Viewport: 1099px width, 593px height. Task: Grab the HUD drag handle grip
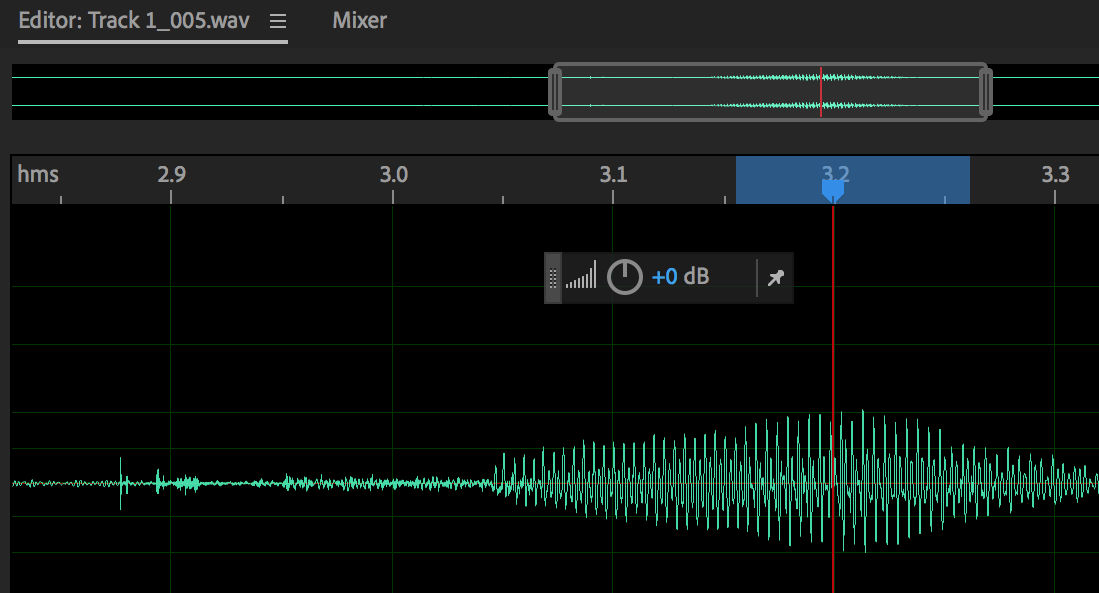pos(552,278)
